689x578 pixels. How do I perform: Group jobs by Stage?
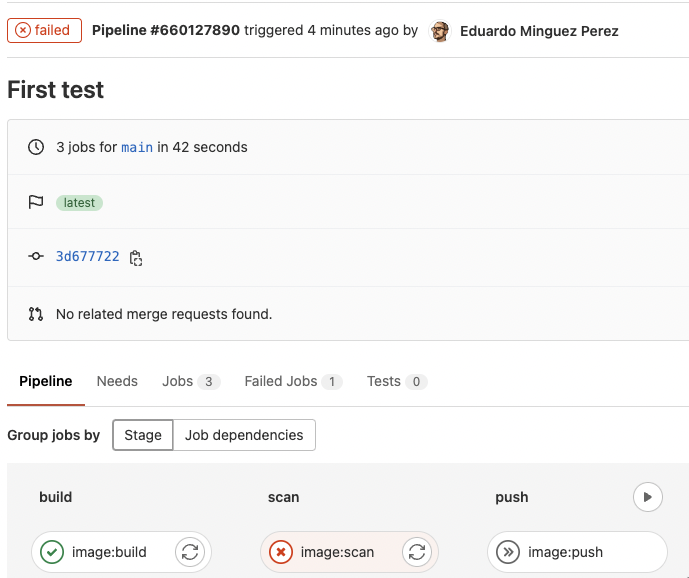[143, 435]
